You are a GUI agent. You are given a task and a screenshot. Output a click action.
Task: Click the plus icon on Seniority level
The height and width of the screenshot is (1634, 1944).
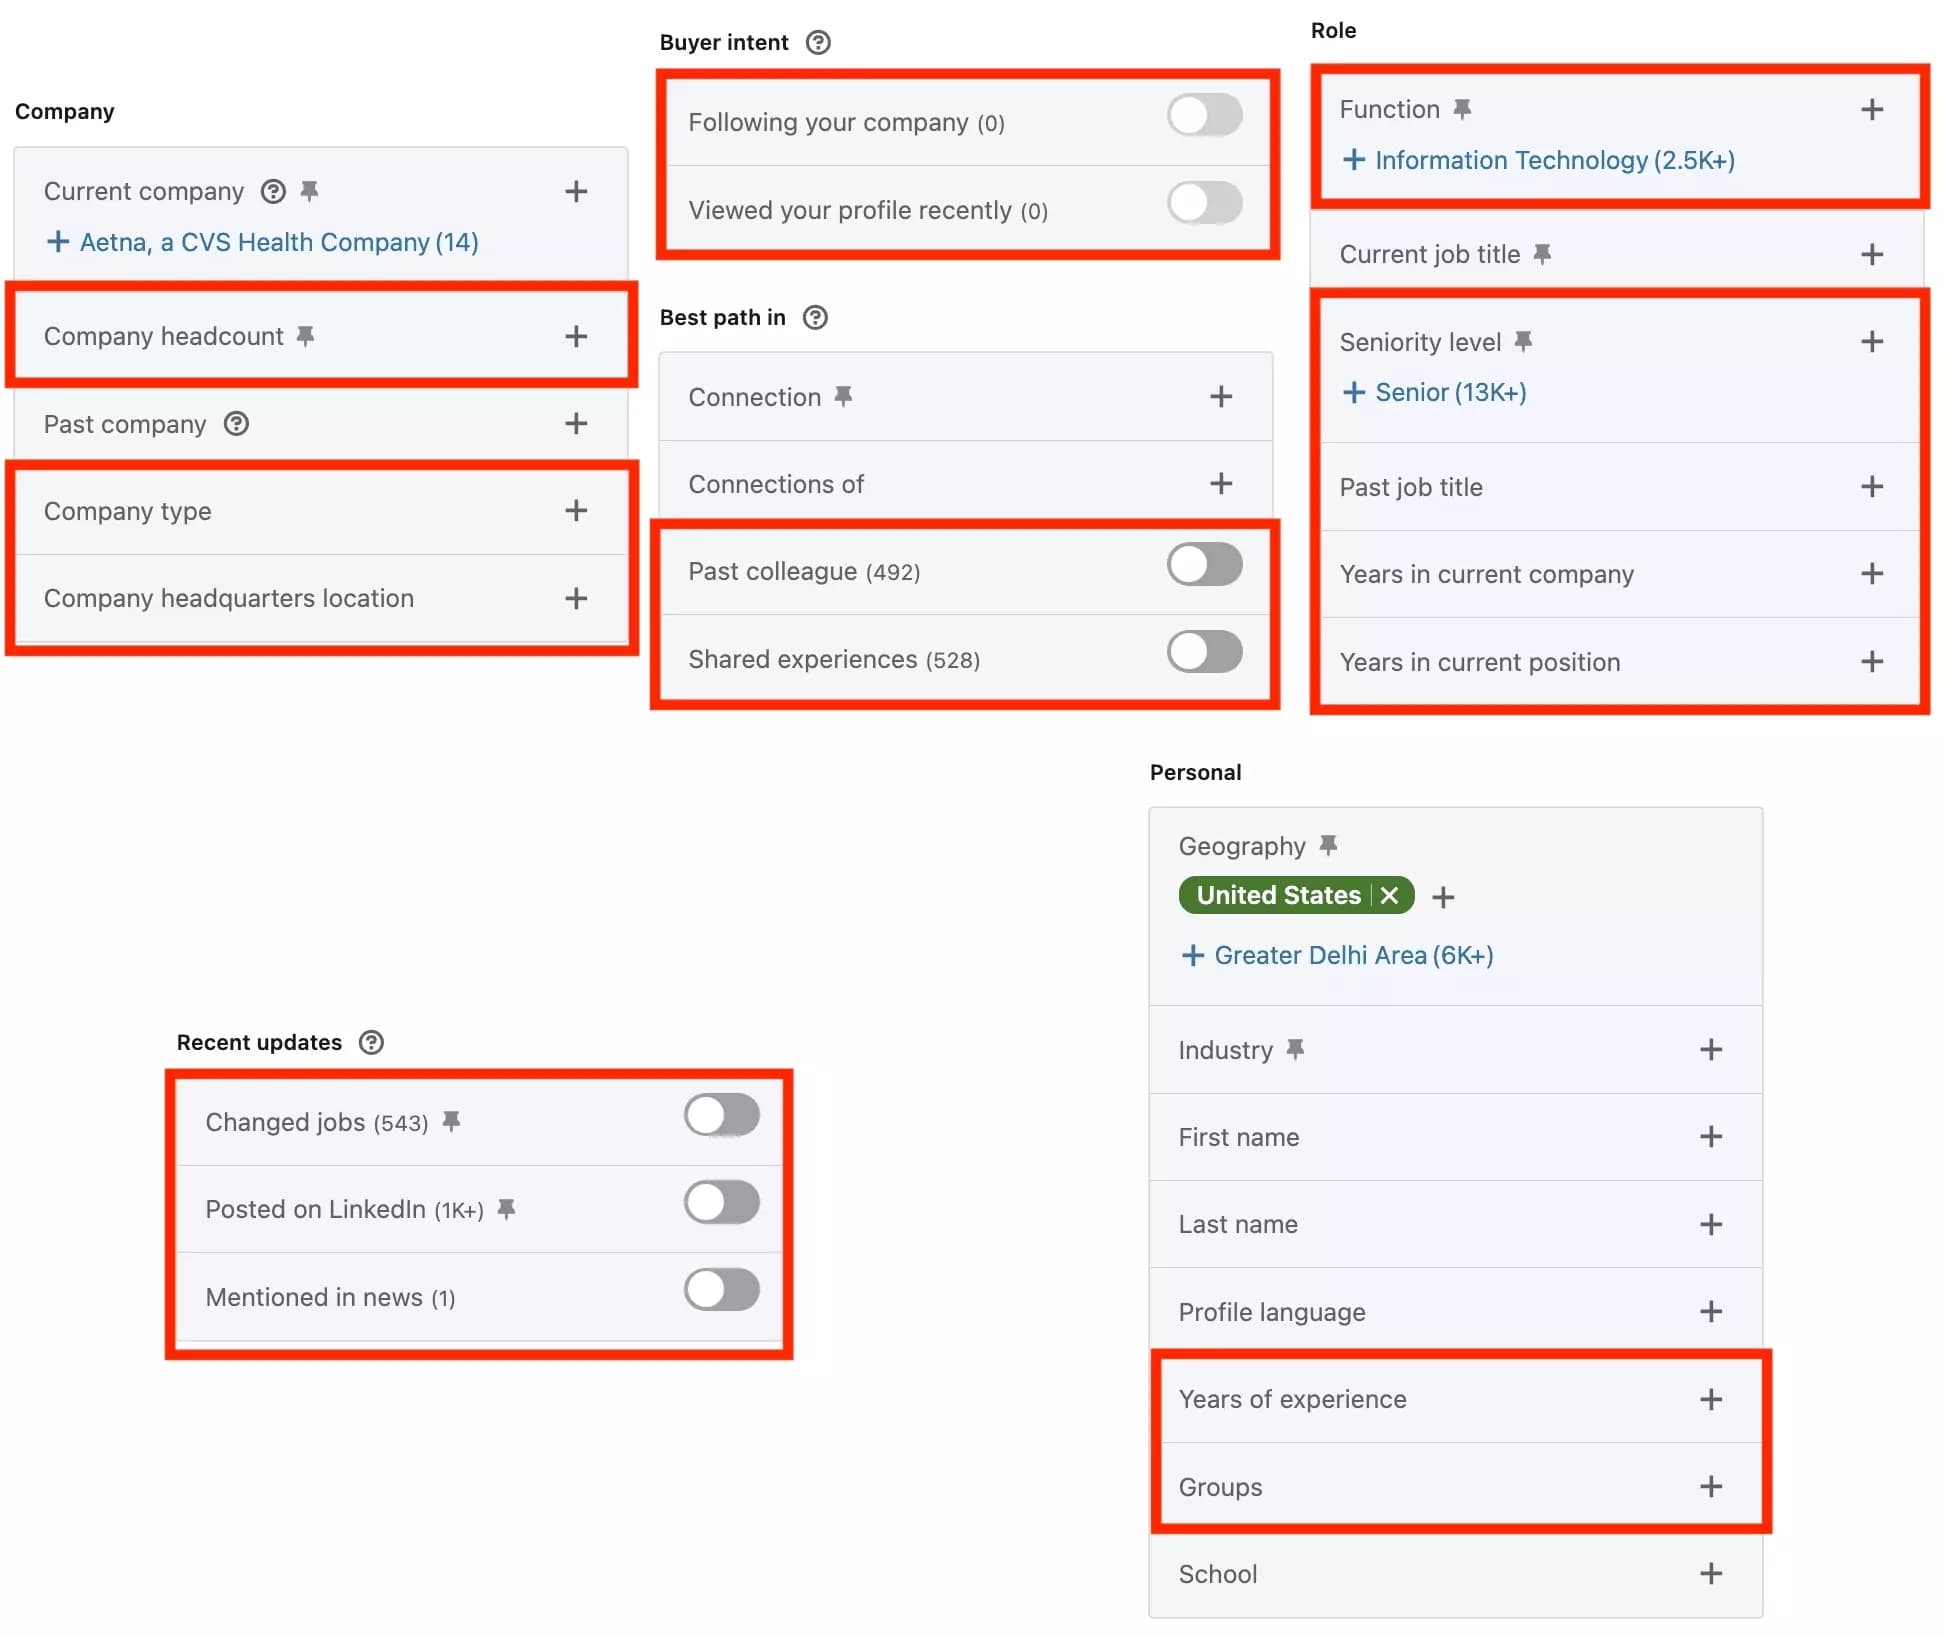point(1871,341)
